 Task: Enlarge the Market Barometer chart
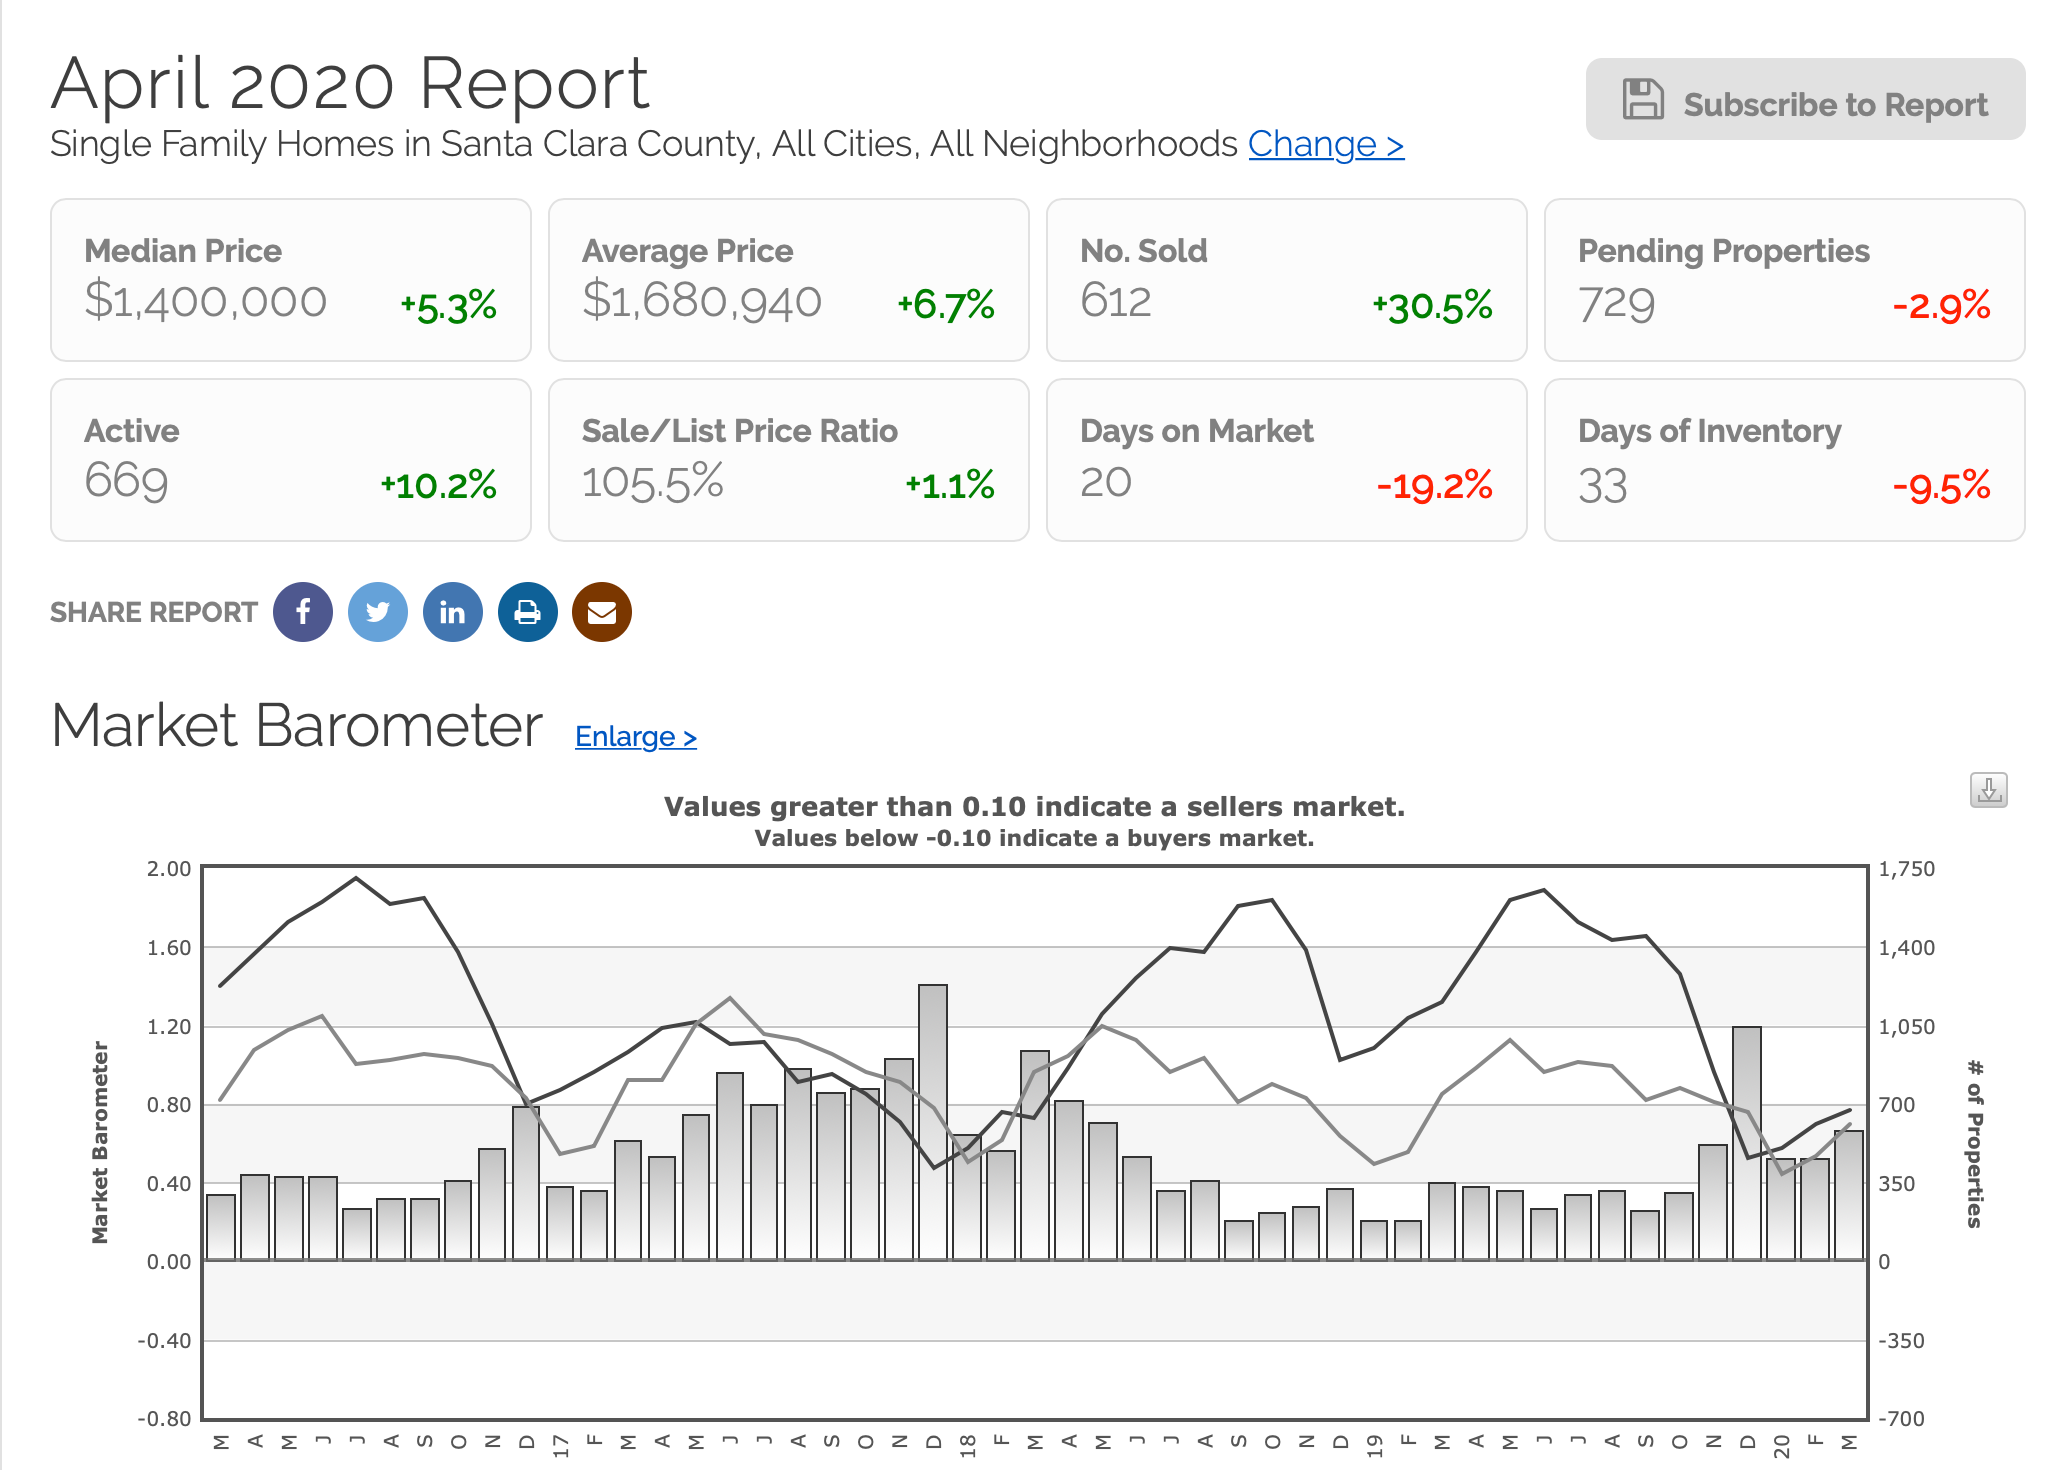pyautogui.click(x=636, y=737)
